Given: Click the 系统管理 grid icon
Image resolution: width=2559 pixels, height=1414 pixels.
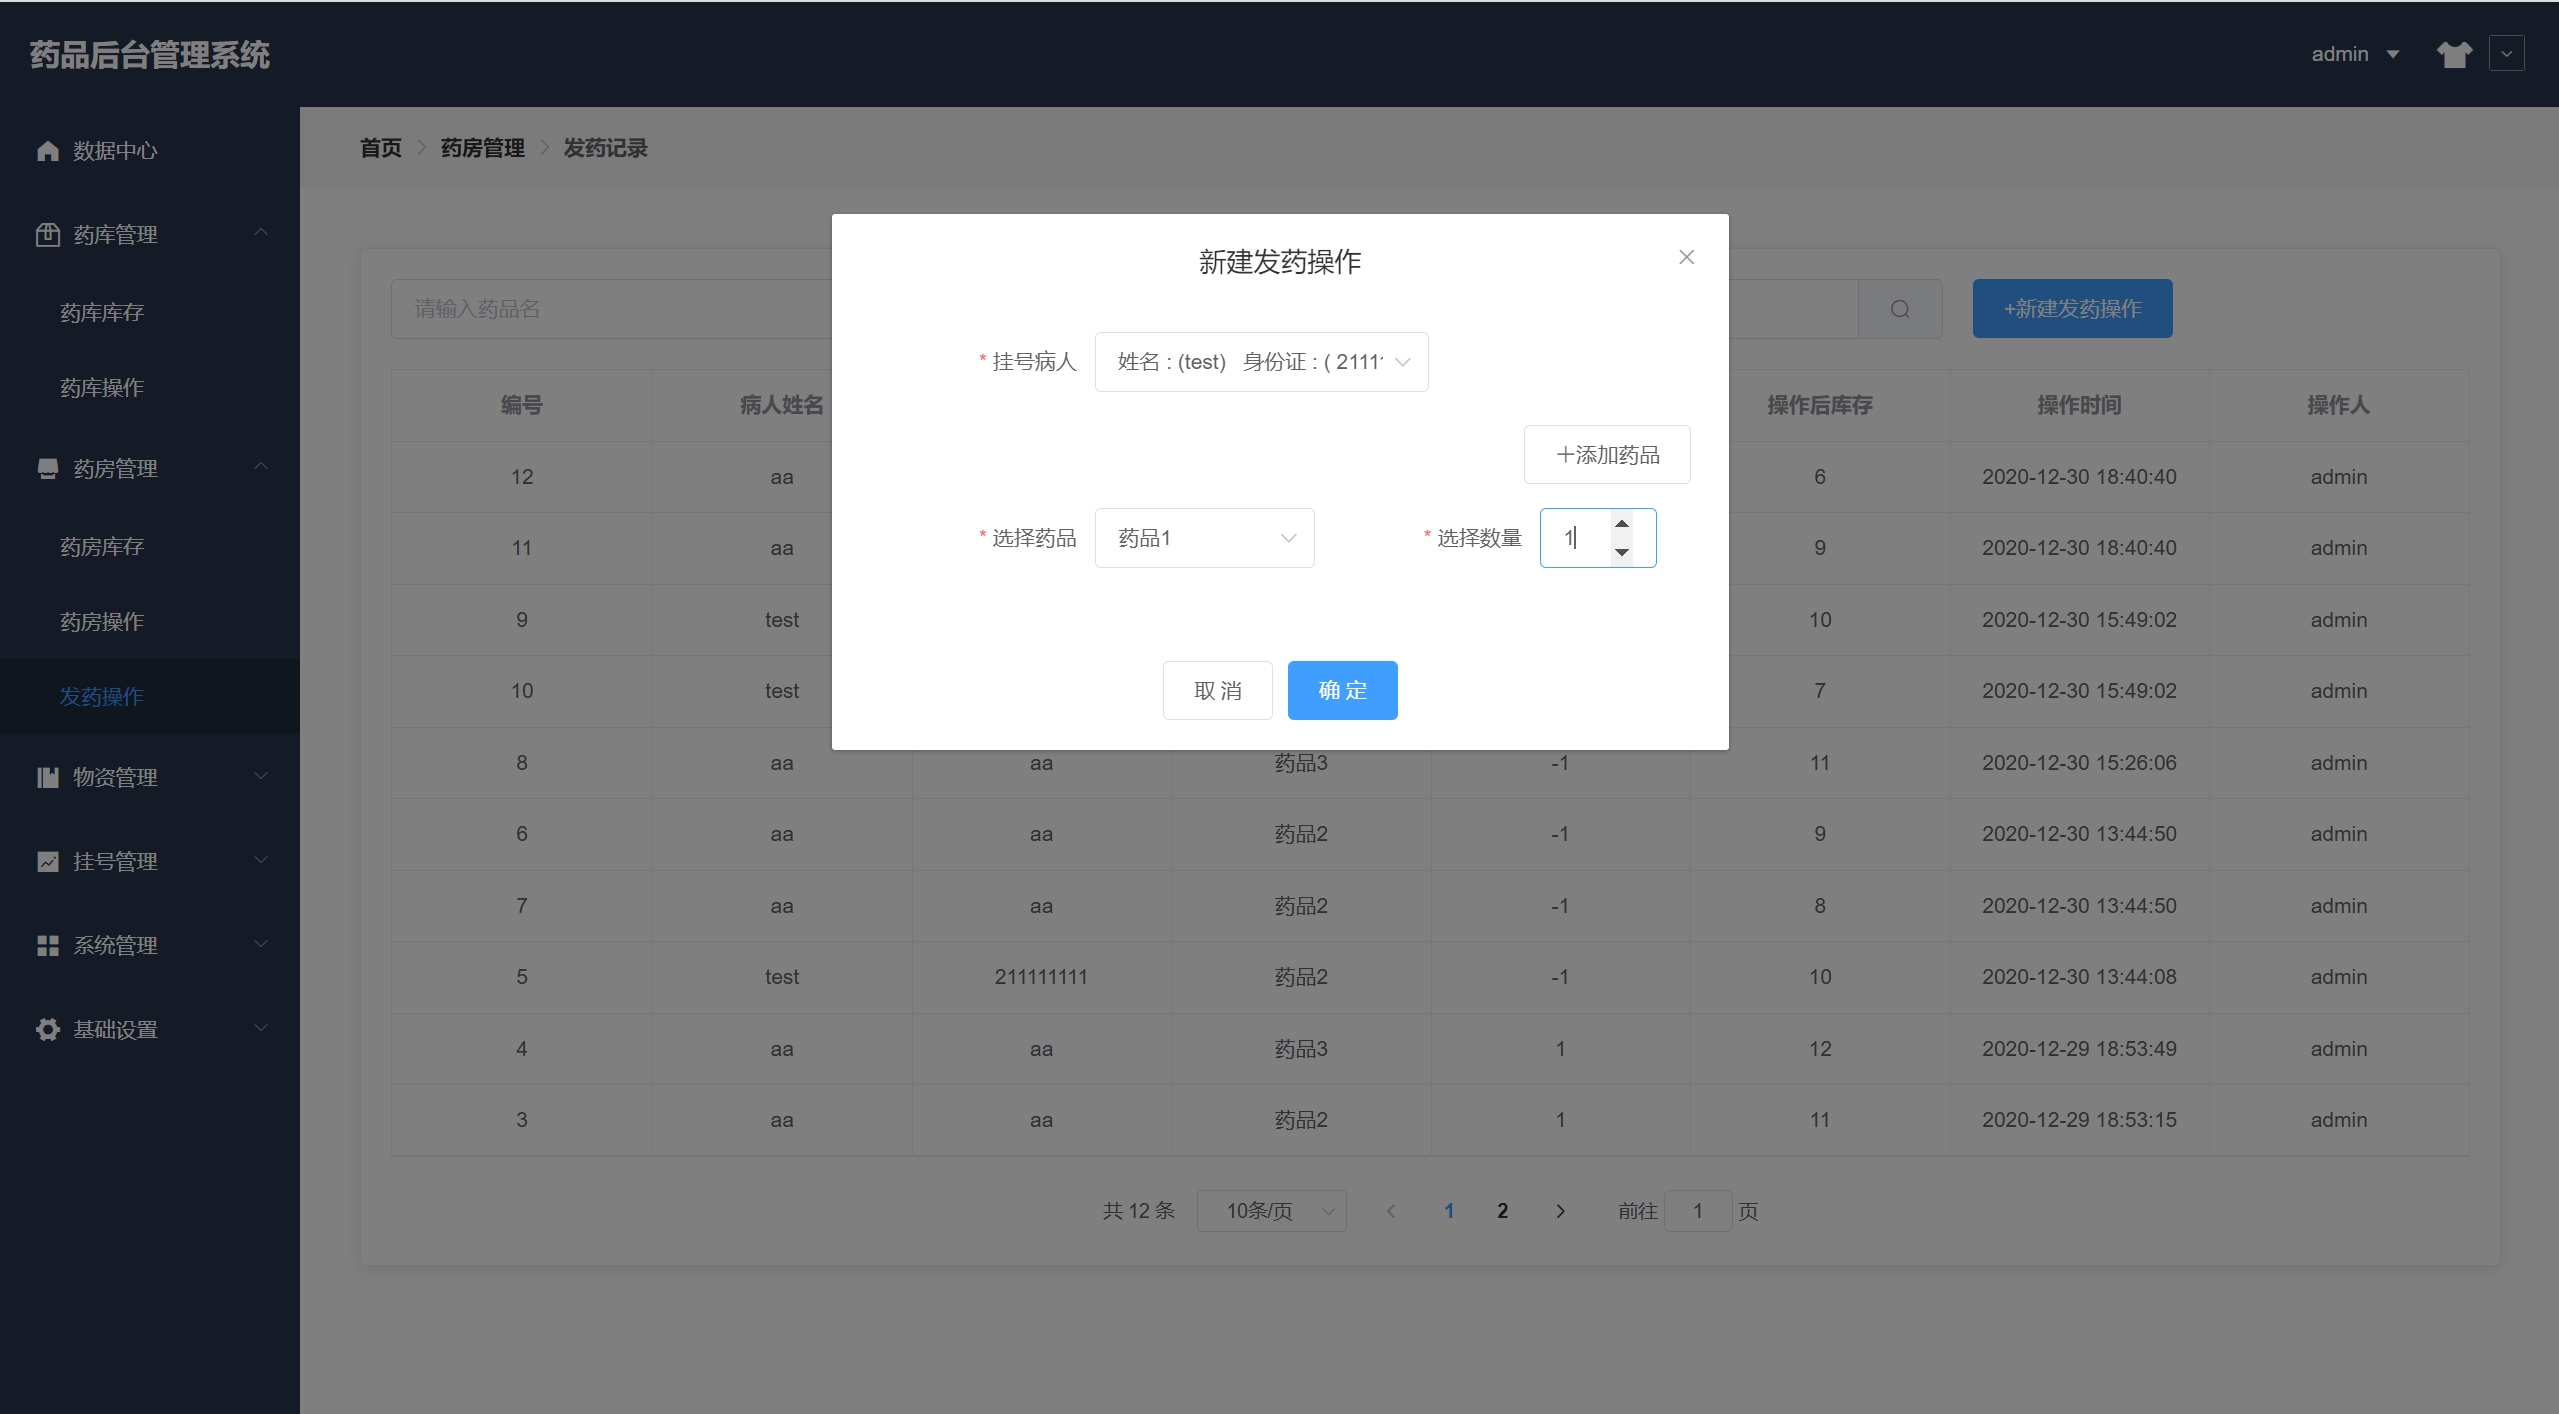Looking at the screenshot, I should 47,945.
